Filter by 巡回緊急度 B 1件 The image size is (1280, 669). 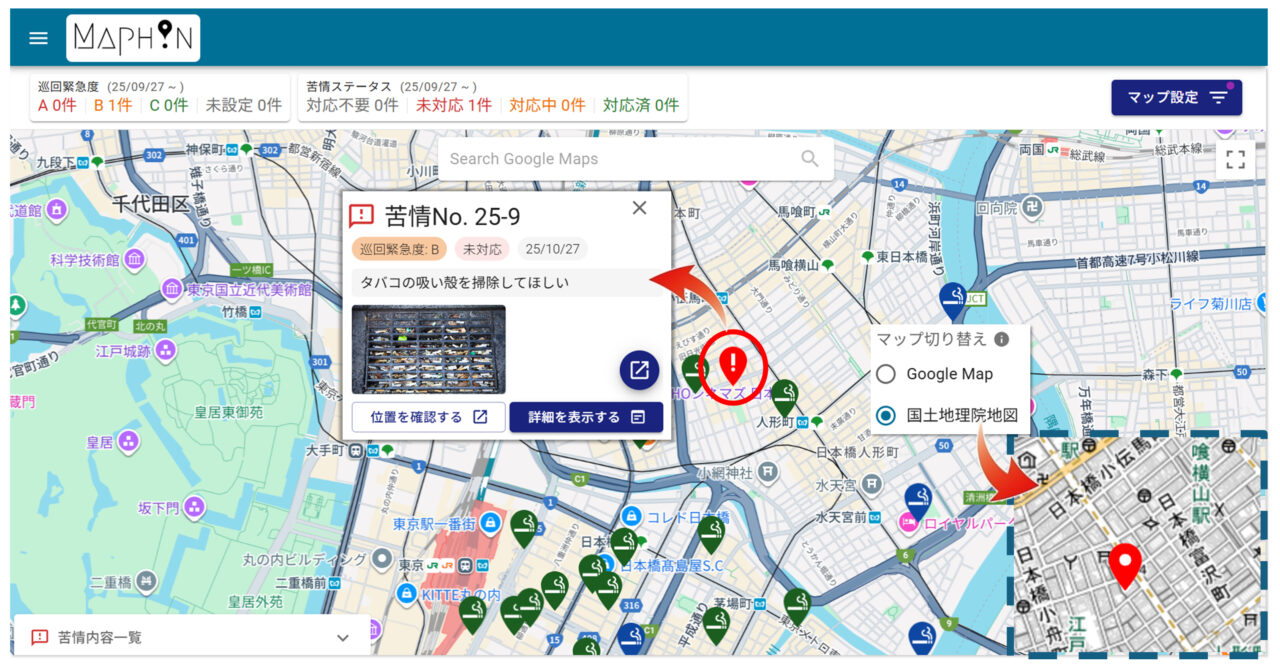tap(112, 105)
